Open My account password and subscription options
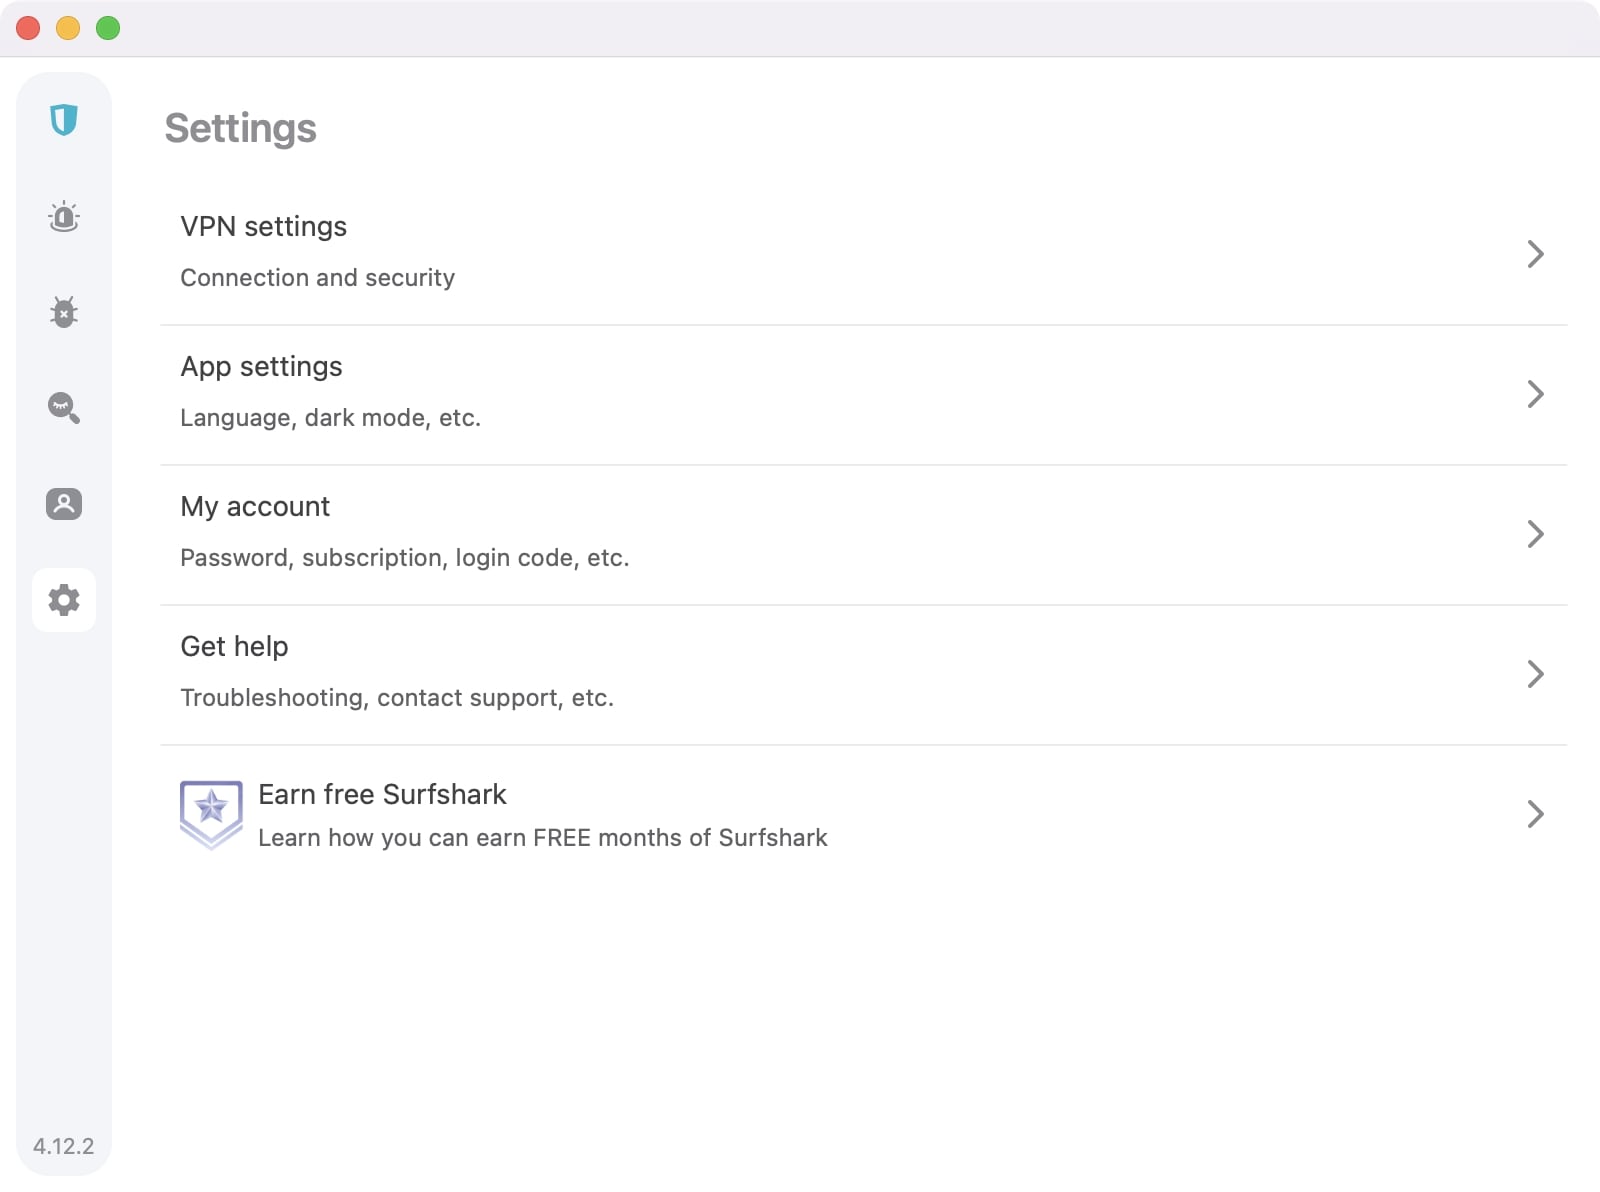 click(x=255, y=506)
